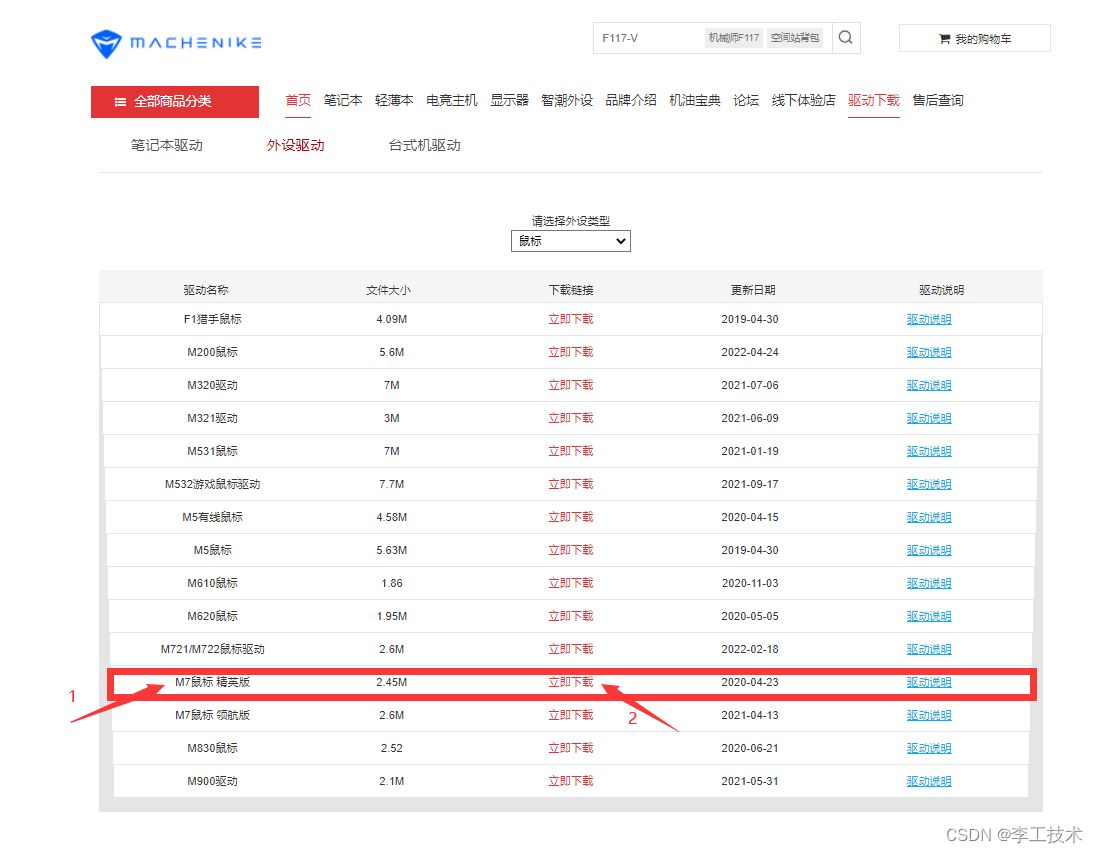Download the M532游戏鼠标驱动
This screenshot has height=853, width=1098.
(571, 483)
